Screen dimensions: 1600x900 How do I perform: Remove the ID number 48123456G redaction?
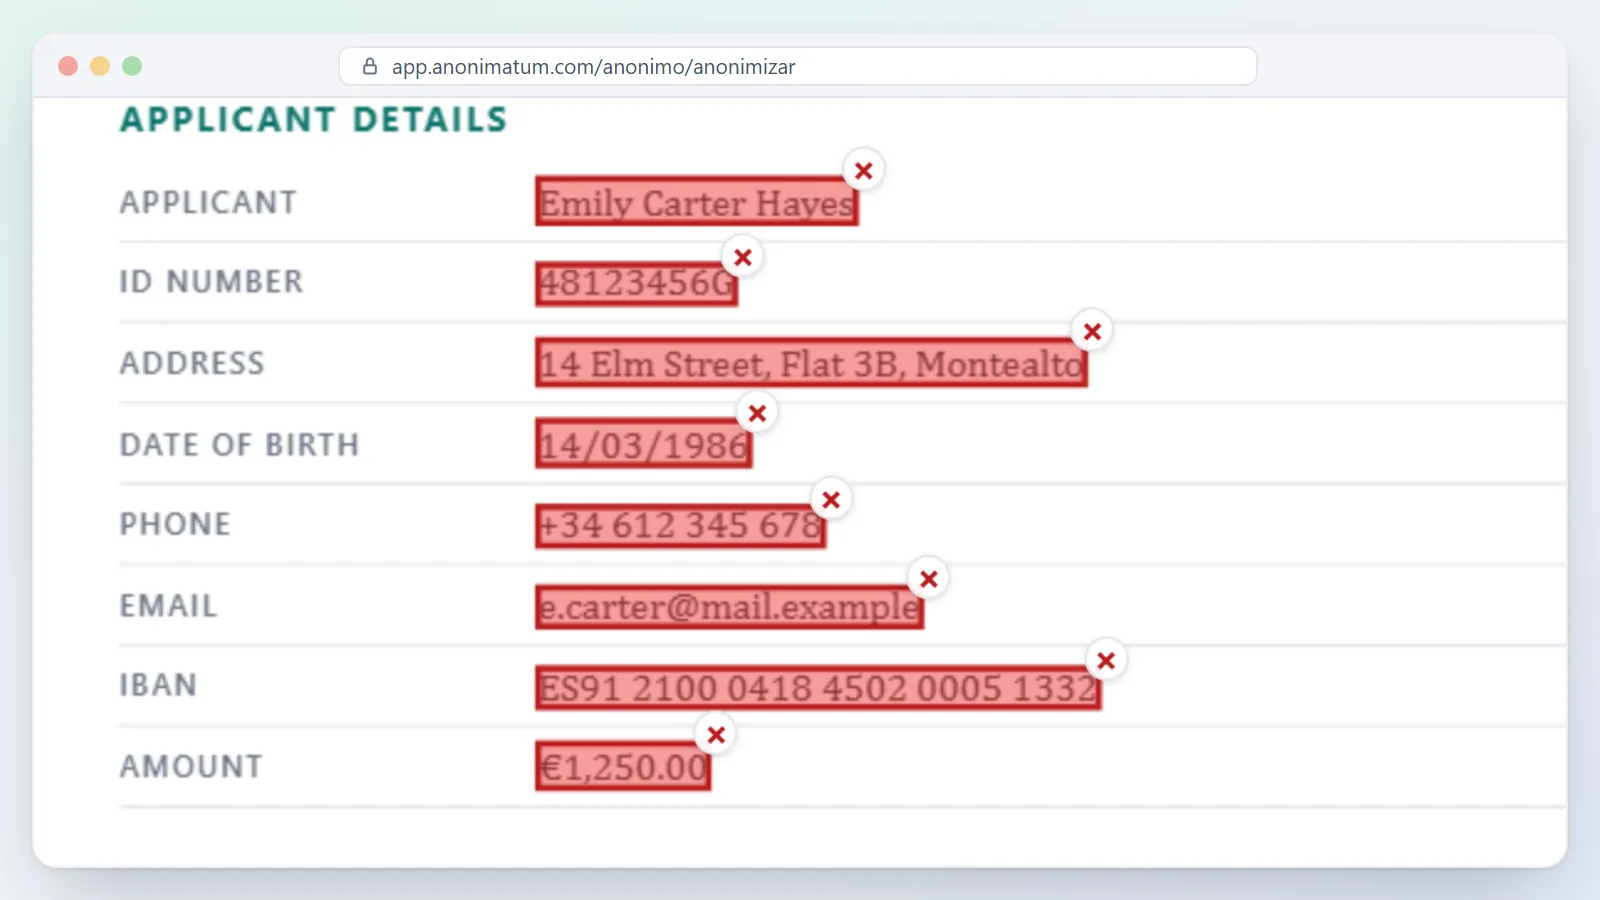[x=743, y=257]
